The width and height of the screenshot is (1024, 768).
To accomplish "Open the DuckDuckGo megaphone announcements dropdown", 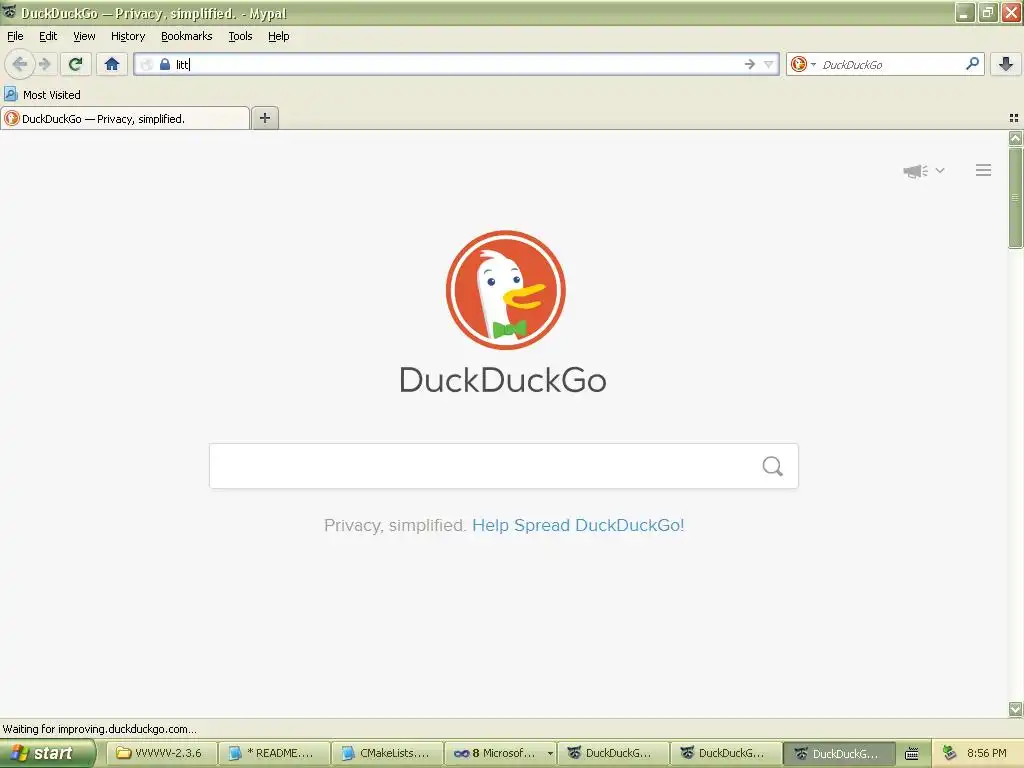I will click(923, 170).
